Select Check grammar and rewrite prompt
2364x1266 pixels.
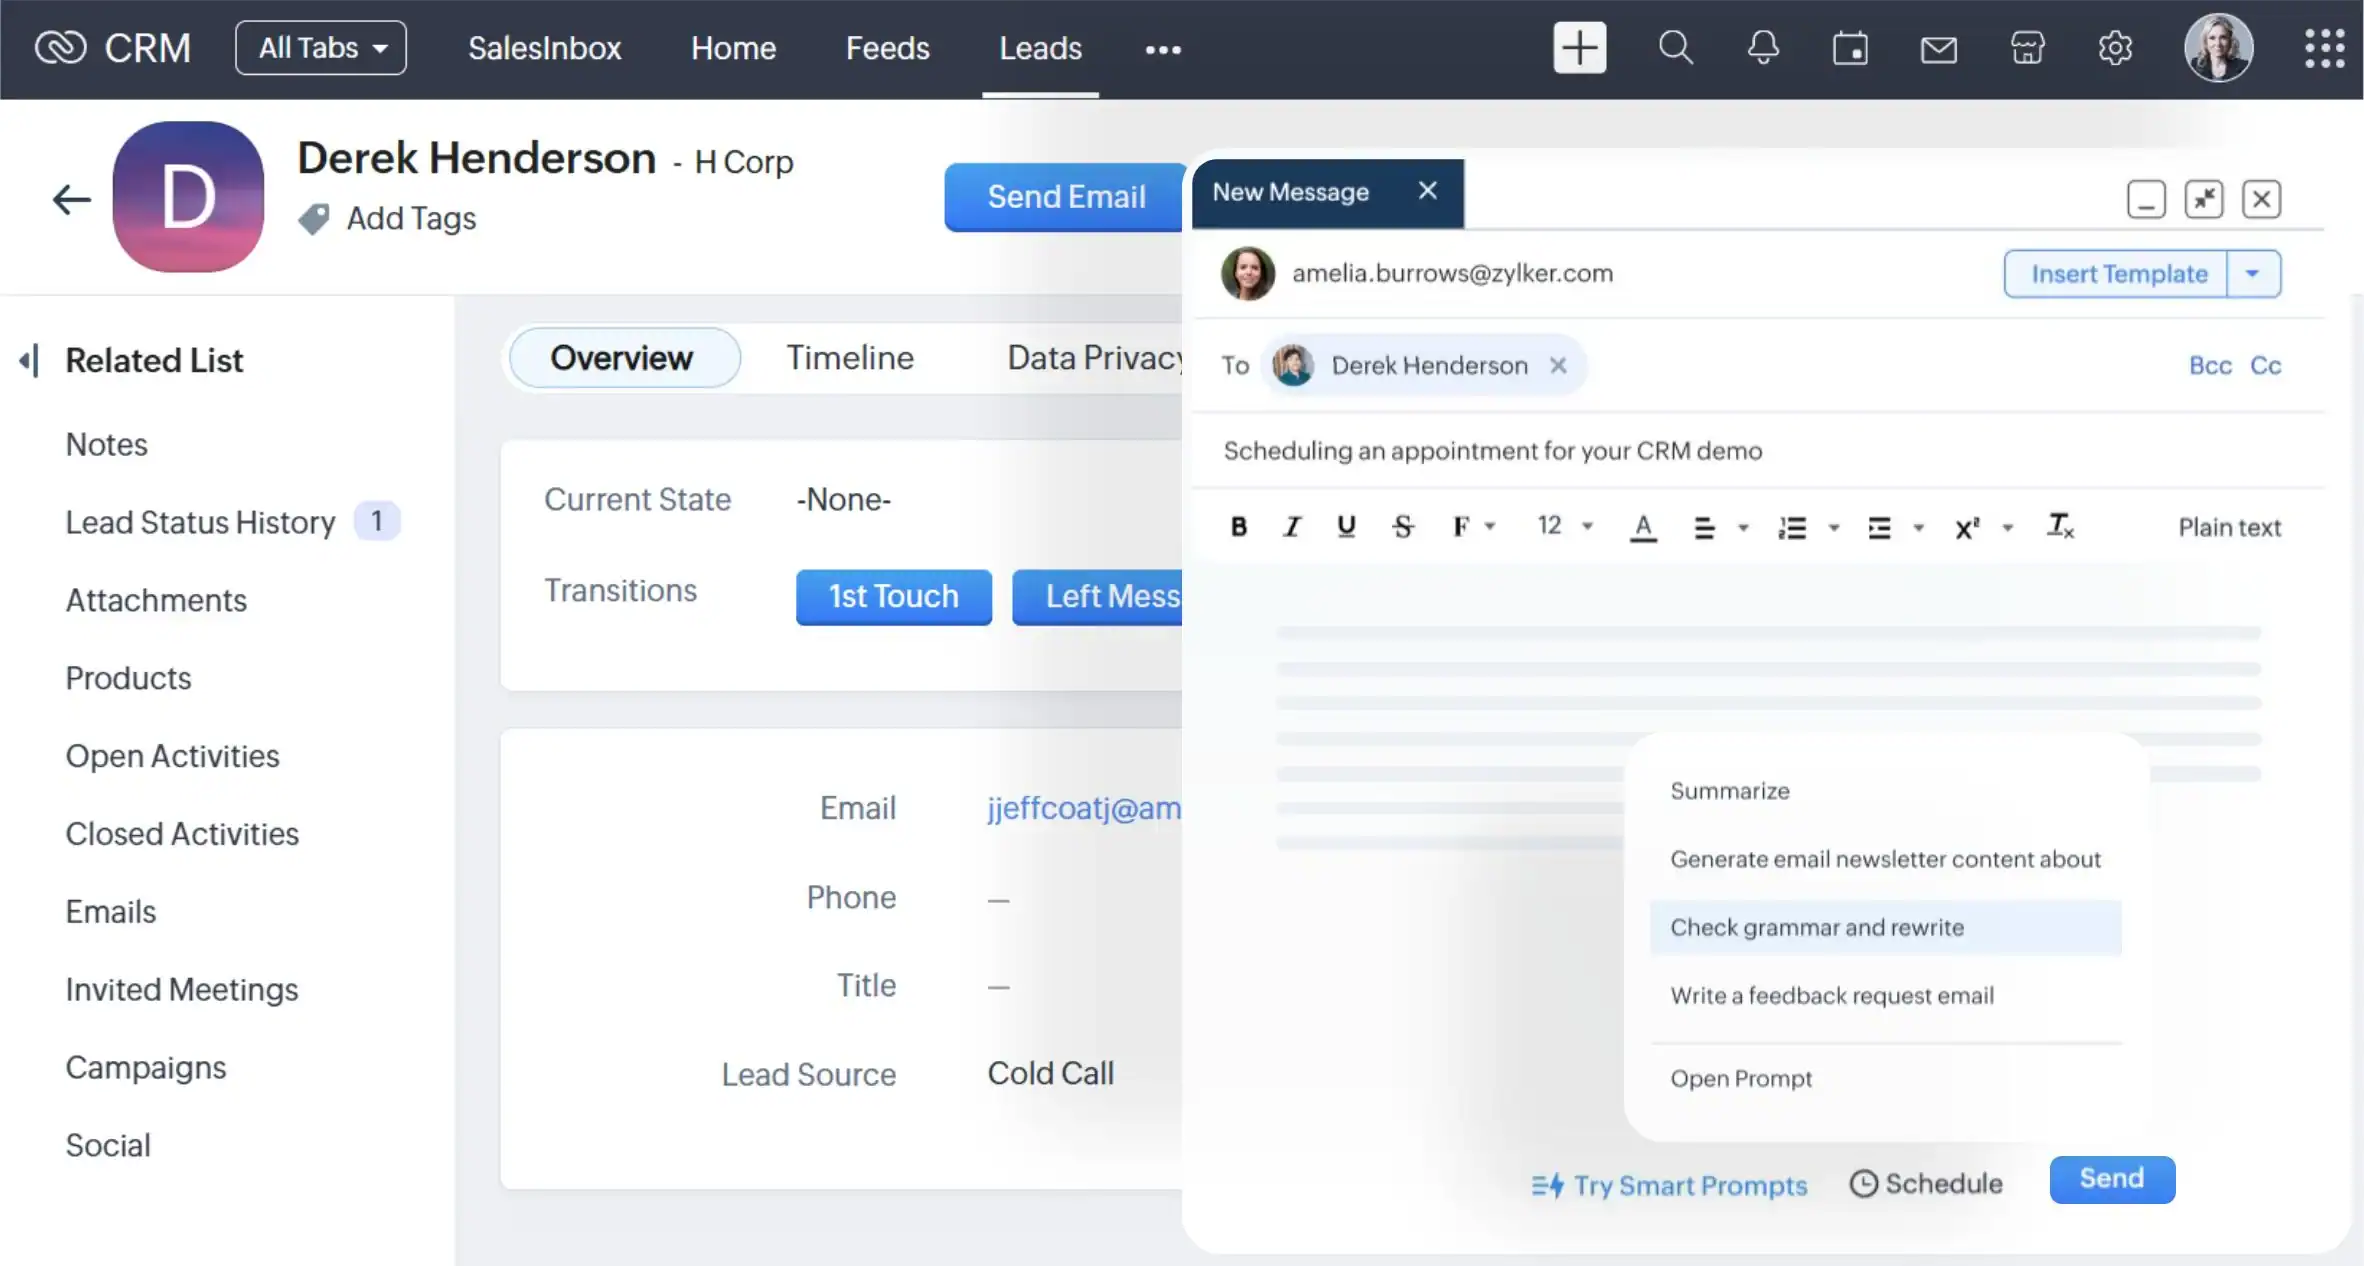[x=1885, y=927]
